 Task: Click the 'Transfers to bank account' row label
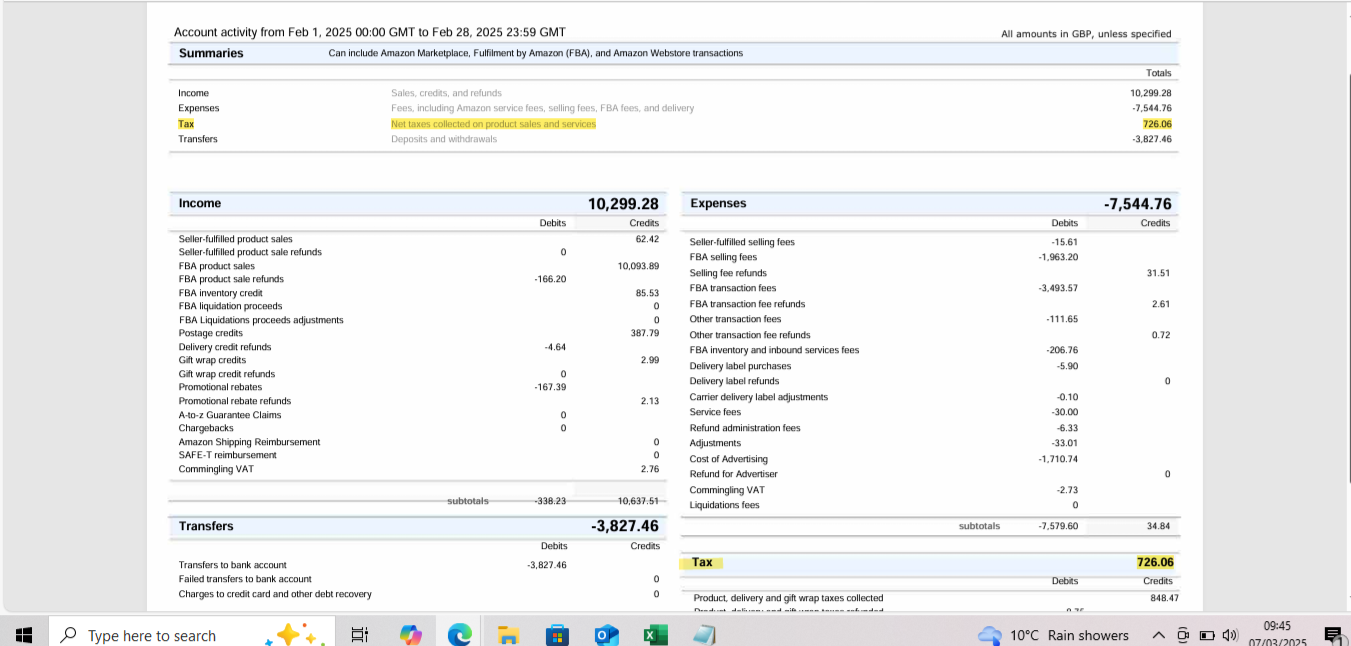(x=233, y=565)
